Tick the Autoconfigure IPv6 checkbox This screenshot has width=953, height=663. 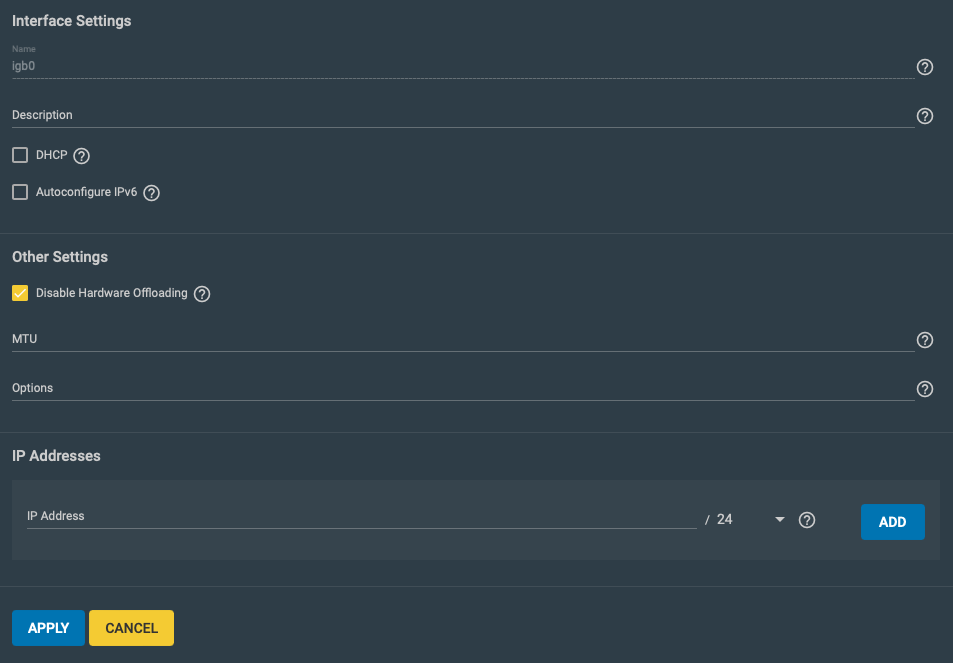click(20, 193)
